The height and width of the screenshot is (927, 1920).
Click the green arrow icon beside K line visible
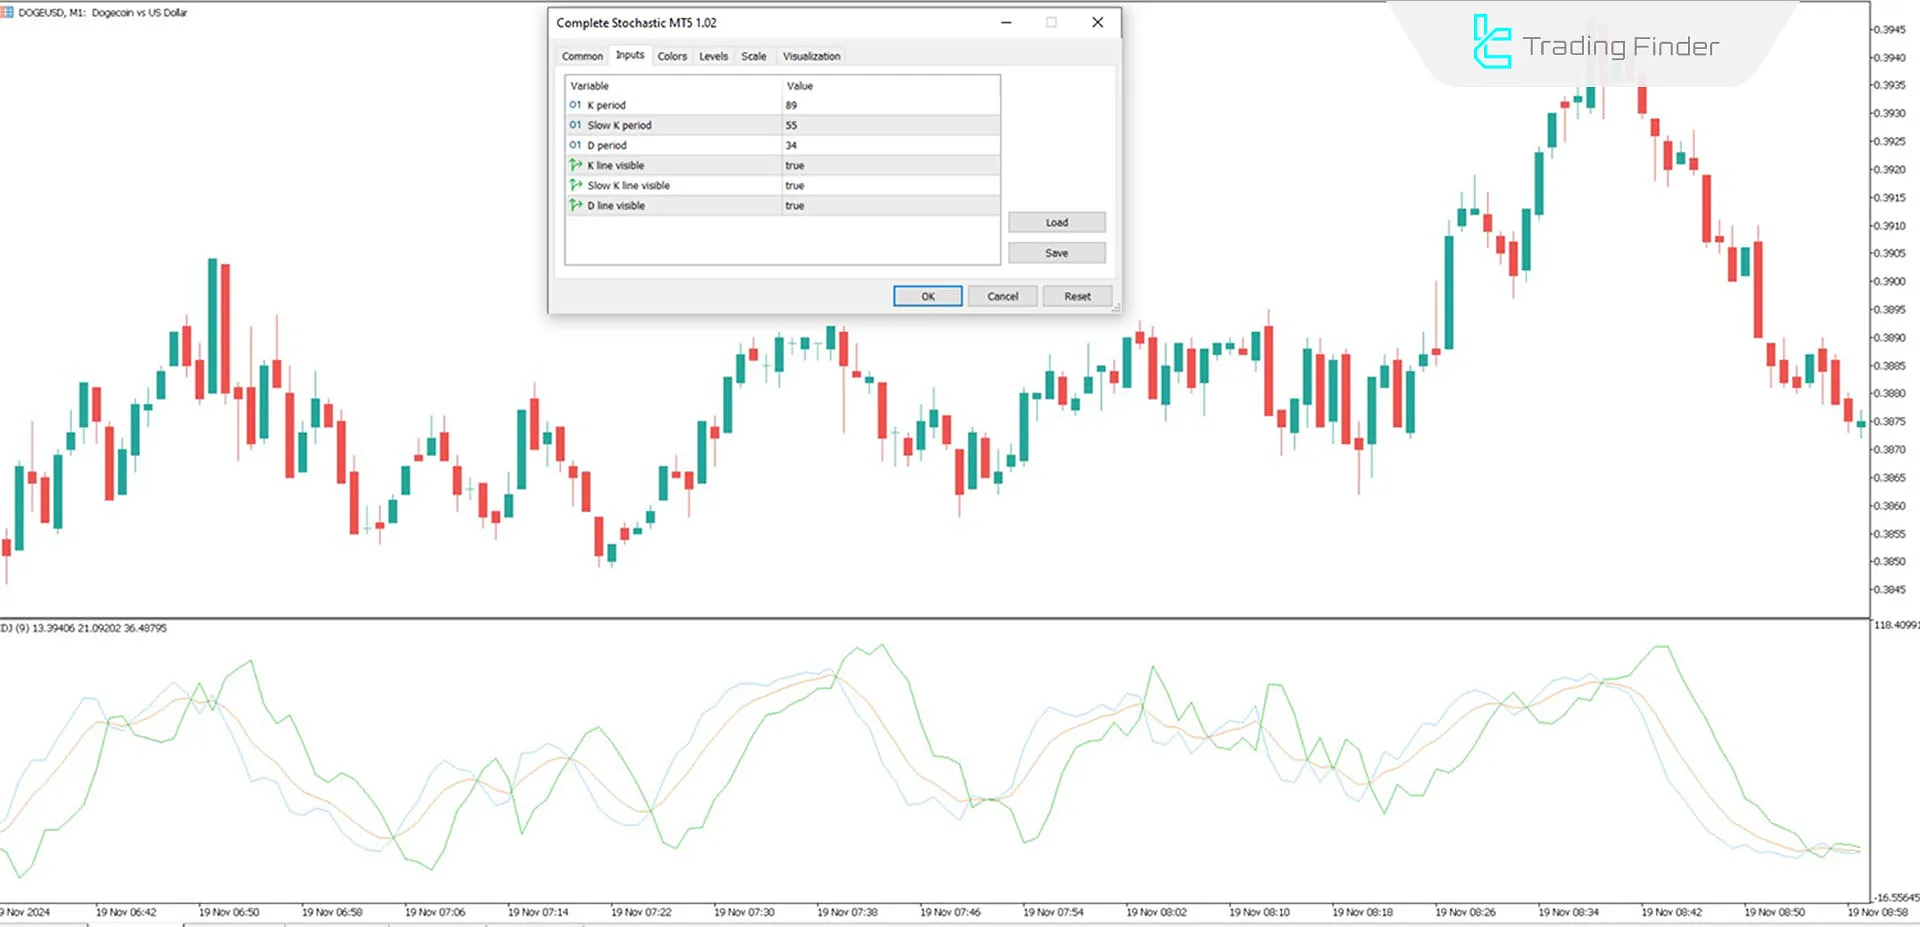[577, 165]
